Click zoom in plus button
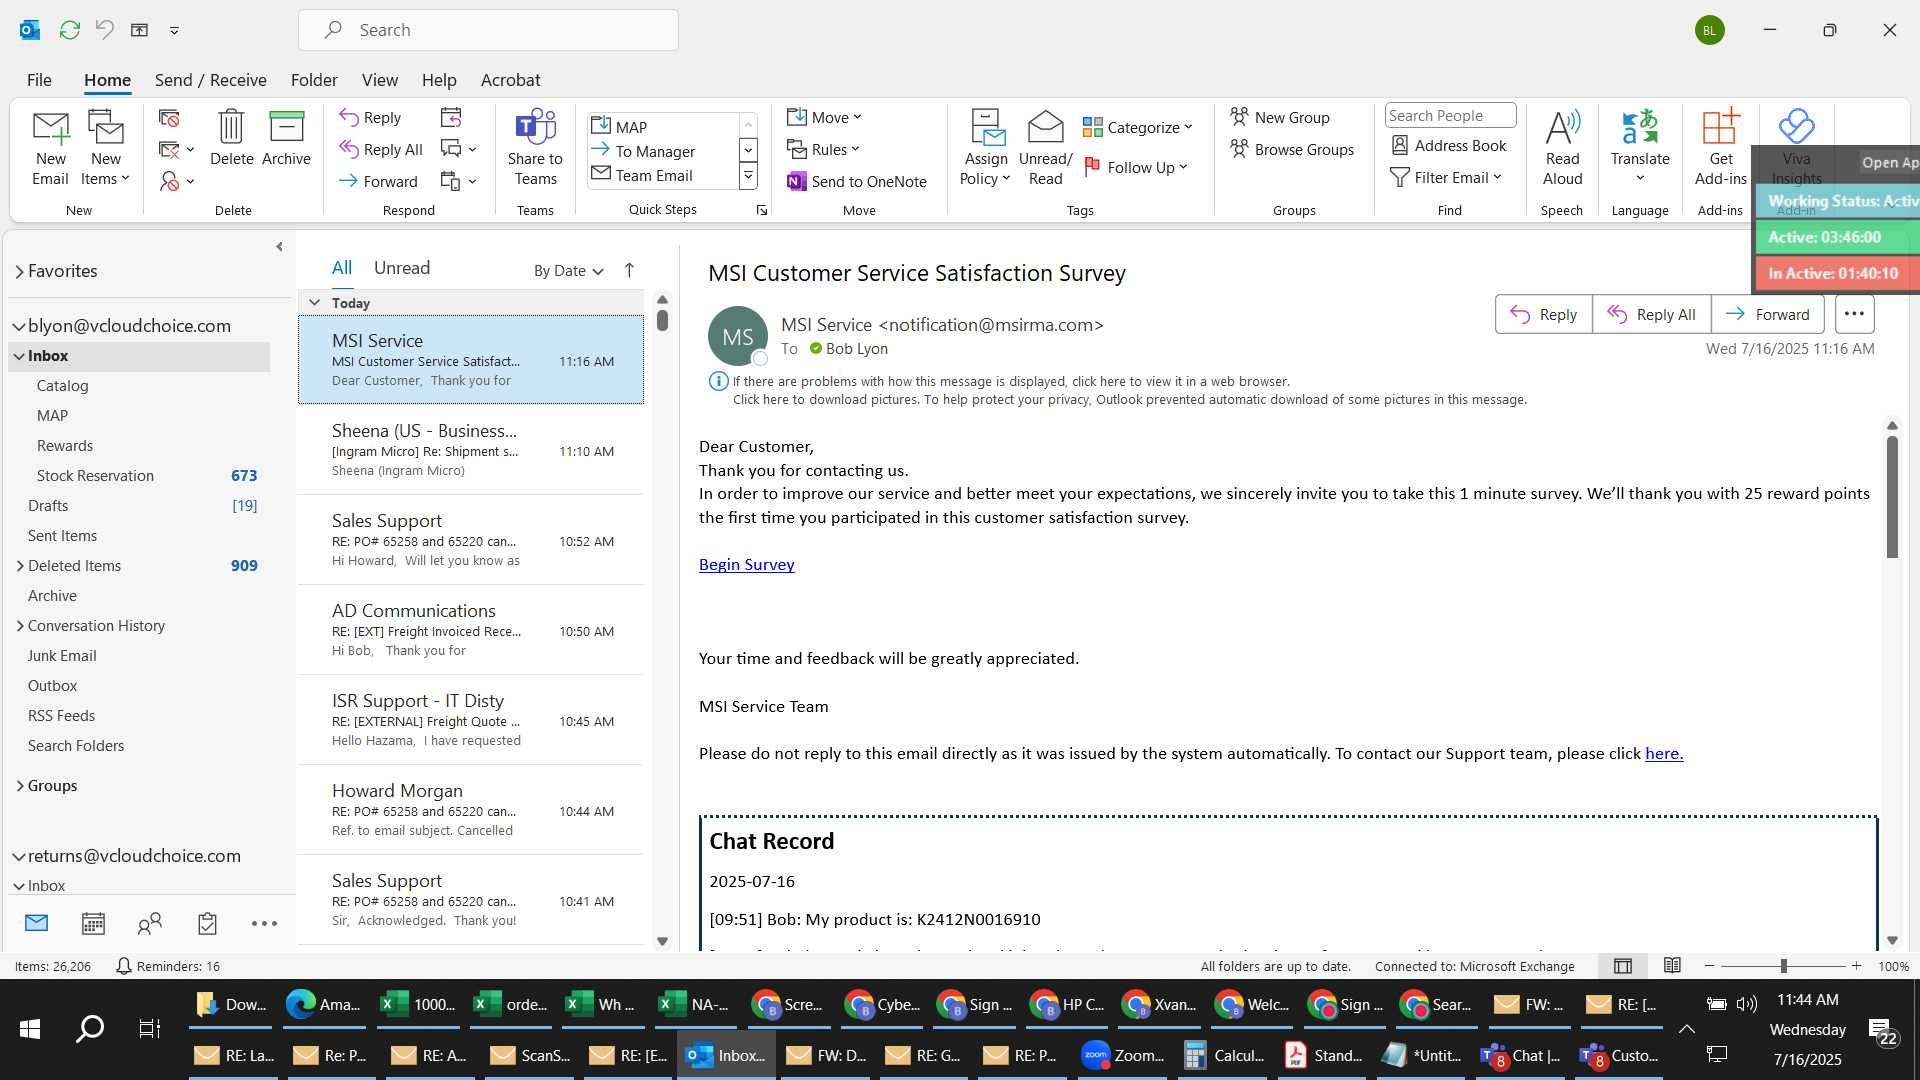1920x1080 pixels. click(x=1856, y=966)
